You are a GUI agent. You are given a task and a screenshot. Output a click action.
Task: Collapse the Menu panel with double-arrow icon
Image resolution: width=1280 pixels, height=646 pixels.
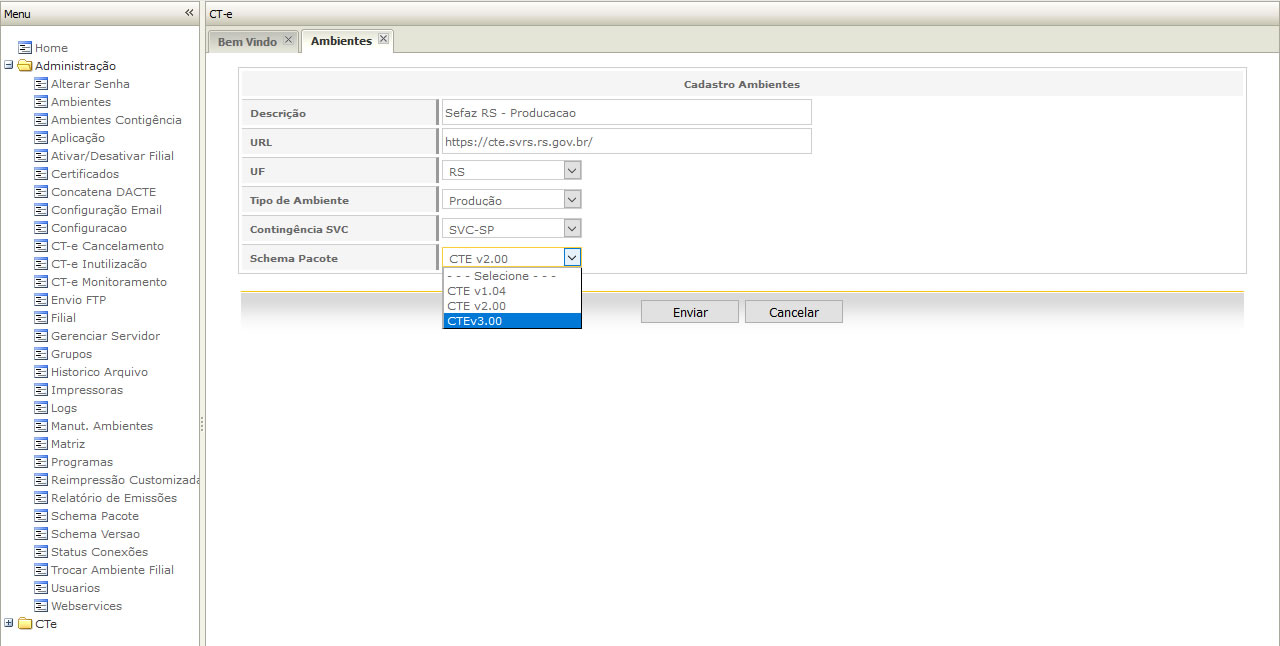point(189,13)
